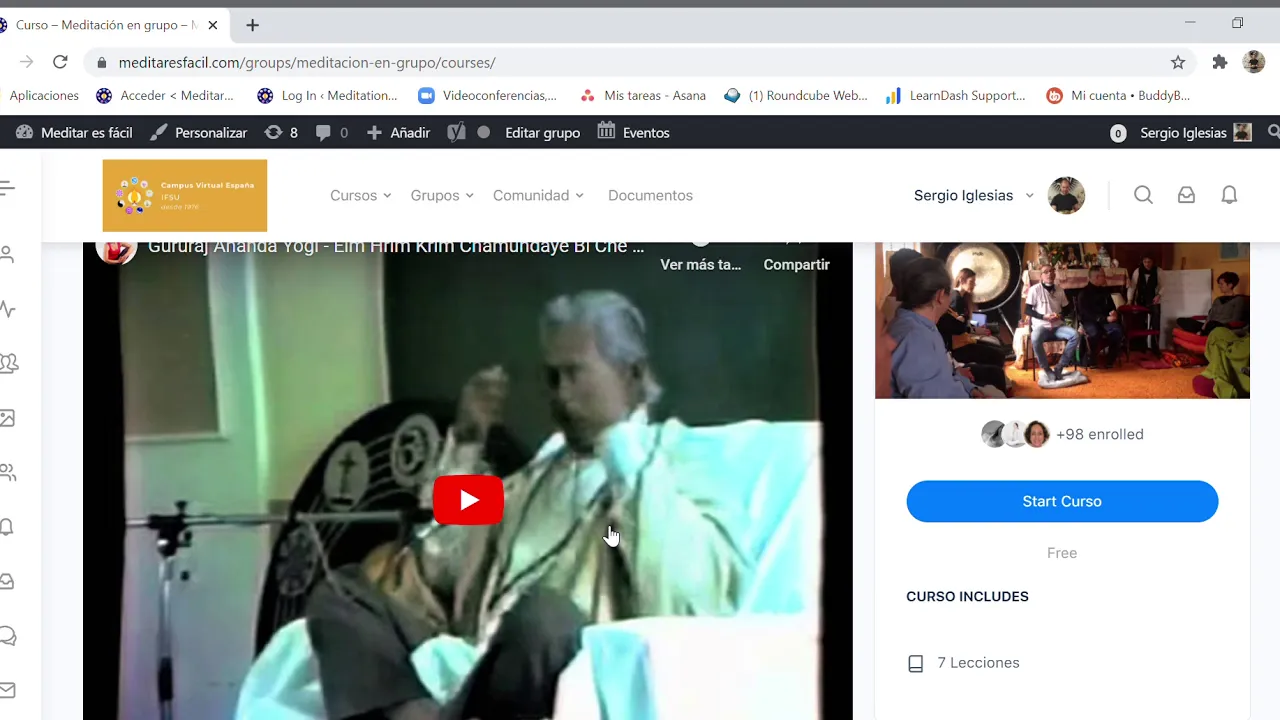Image resolution: width=1280 pixels, height=720 pixels.
Task: Click the 7 Lecciones entry
Action: [x=978, y=663]
